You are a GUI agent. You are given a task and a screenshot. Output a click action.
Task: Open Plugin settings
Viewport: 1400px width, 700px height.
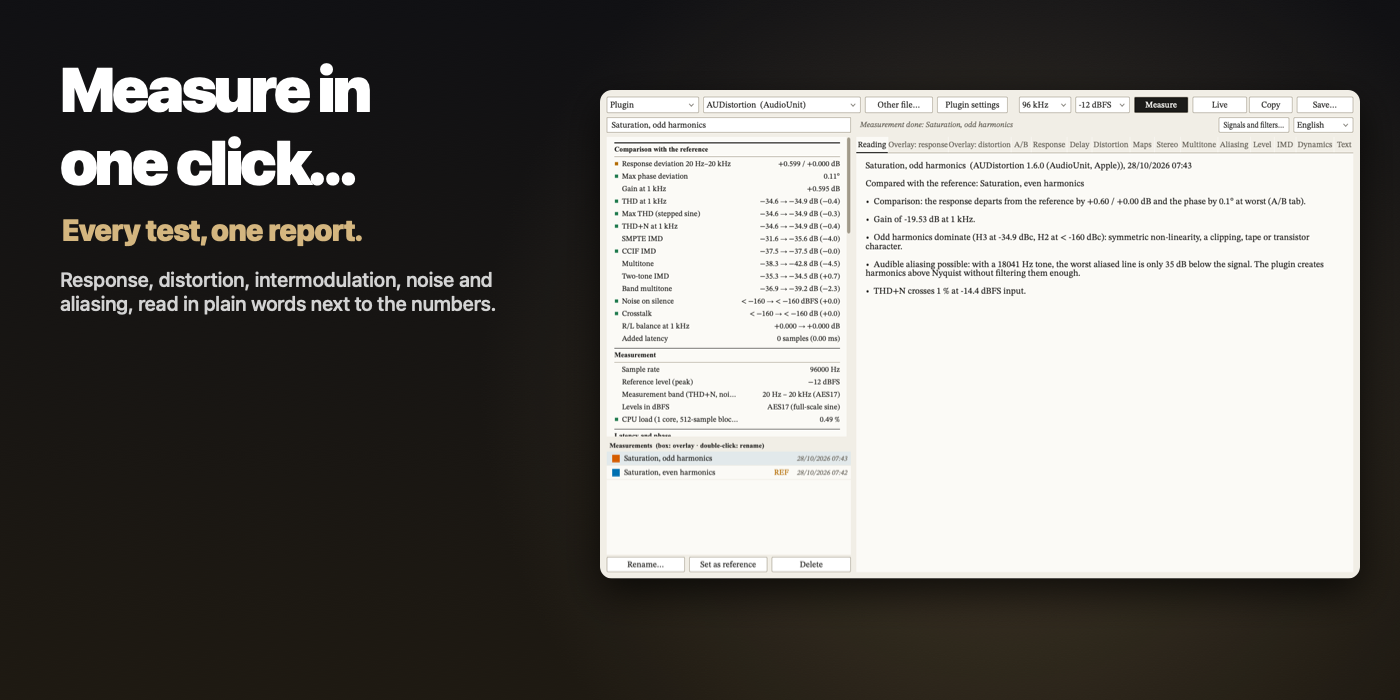[x=972, y=105]
